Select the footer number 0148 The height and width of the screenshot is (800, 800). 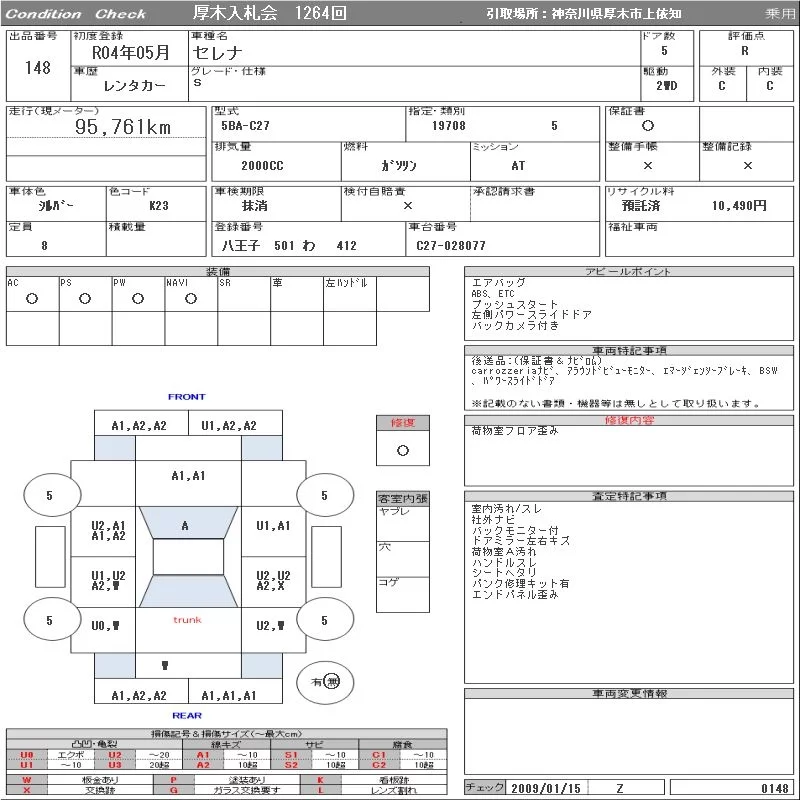[775, 788]
